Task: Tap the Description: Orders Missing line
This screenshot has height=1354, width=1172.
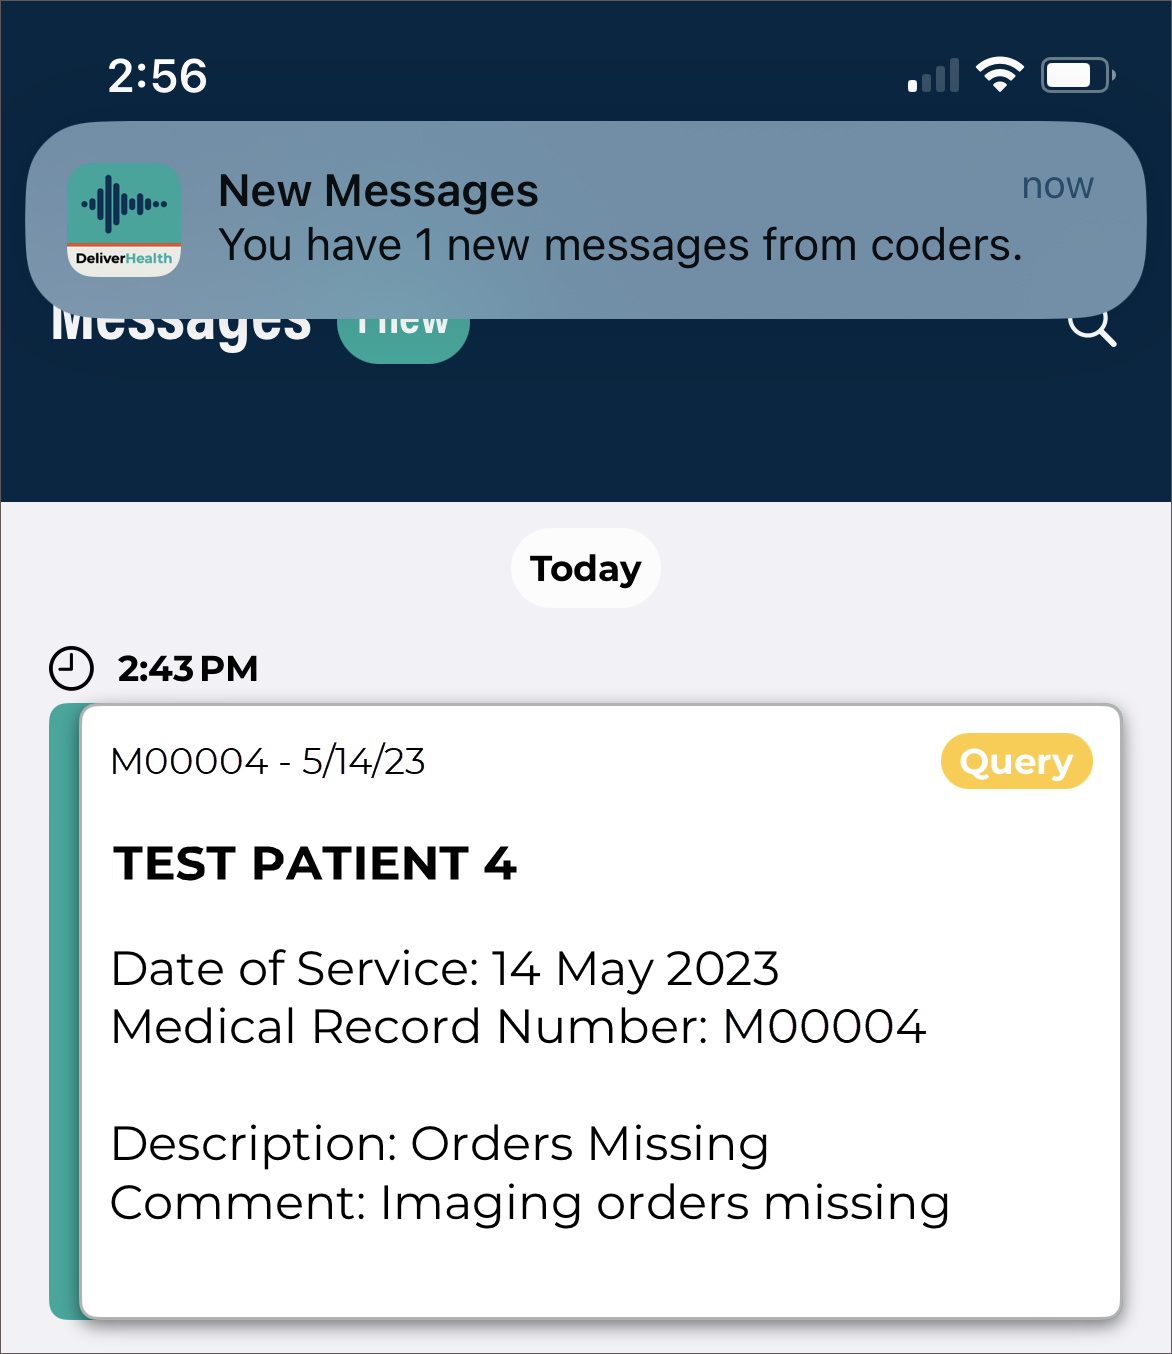Action: 439,1144
